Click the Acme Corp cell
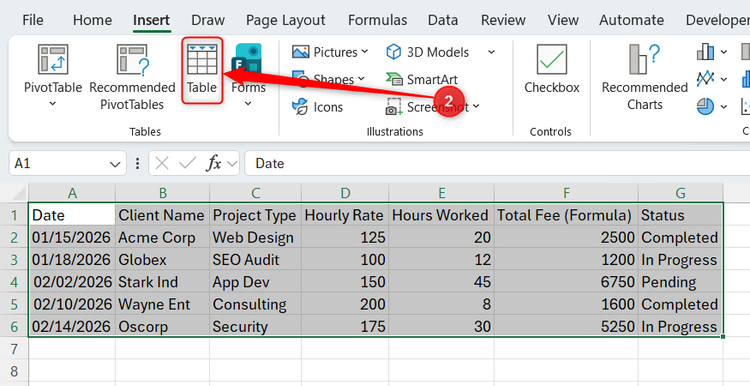The width and height of the screenshot is (750, 386). click(162, 237)
